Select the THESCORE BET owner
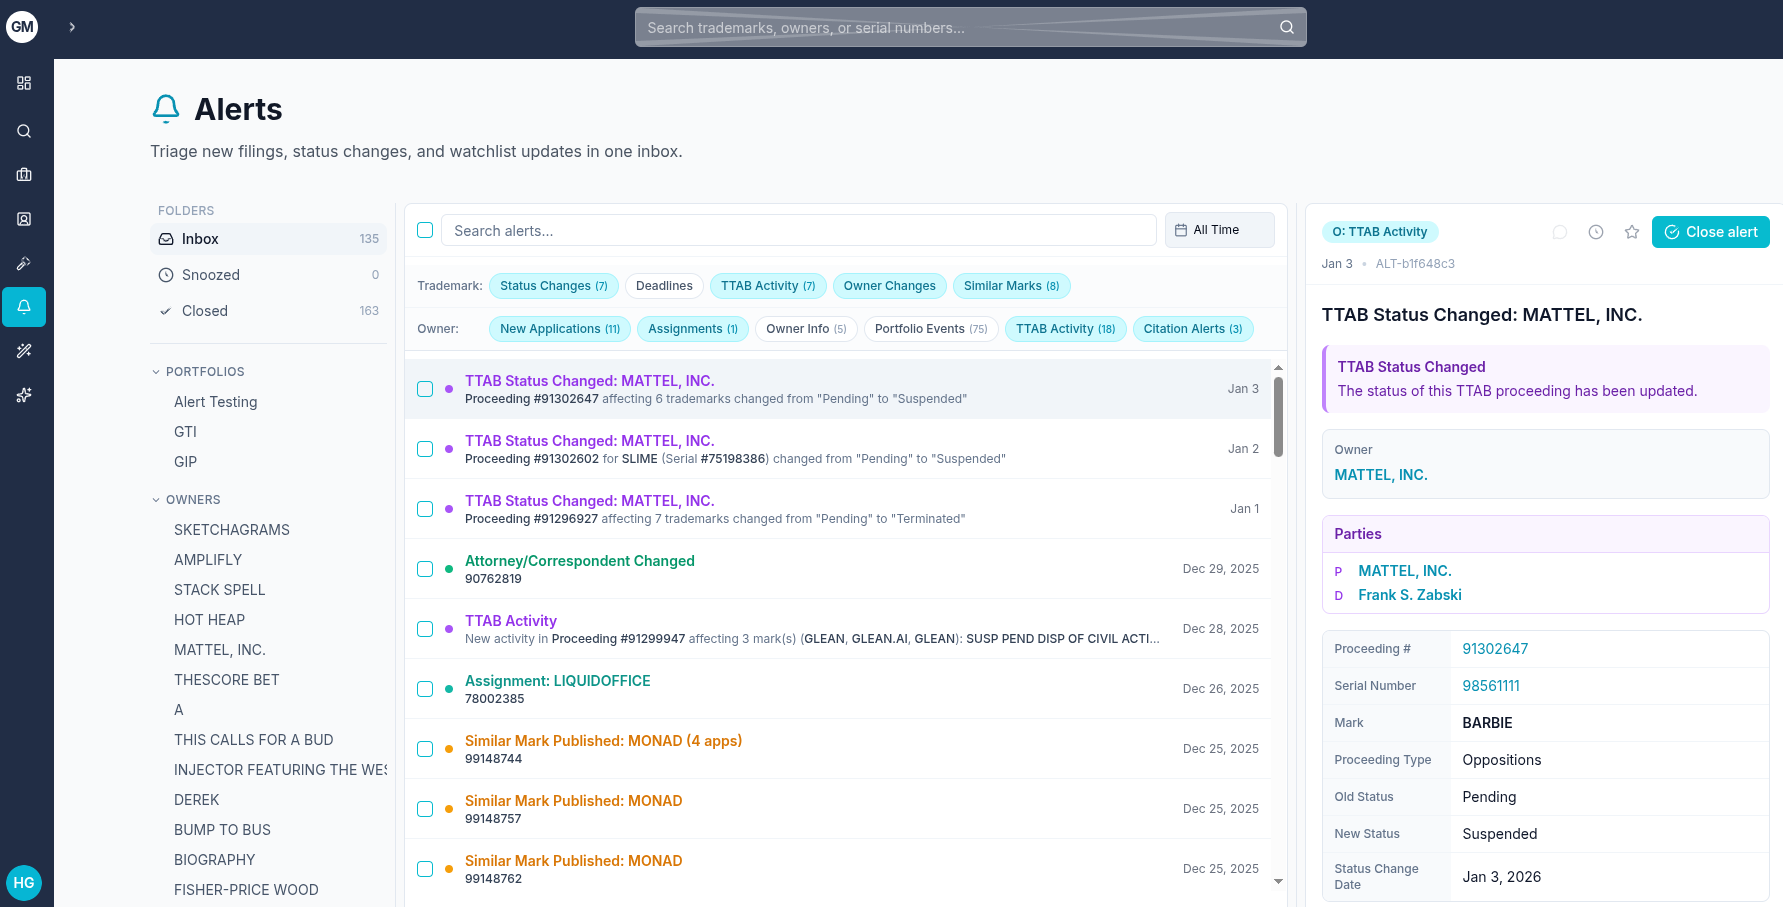Image resolution: width=1783 pixels, height=907 pixels. pyautogui.click(x=227, y=680)
